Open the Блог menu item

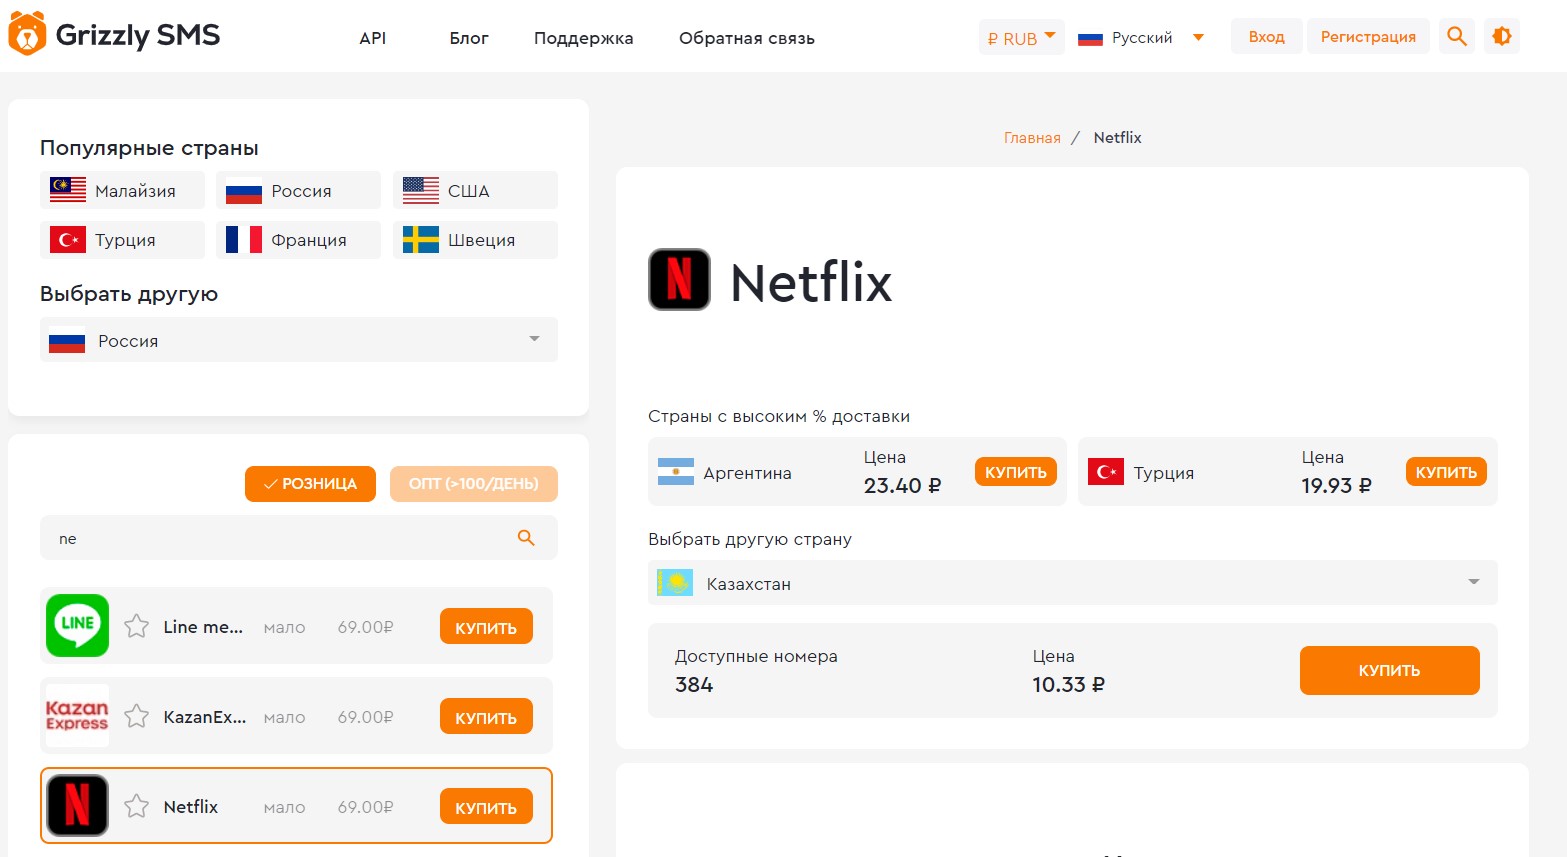(x=469, y=38)
